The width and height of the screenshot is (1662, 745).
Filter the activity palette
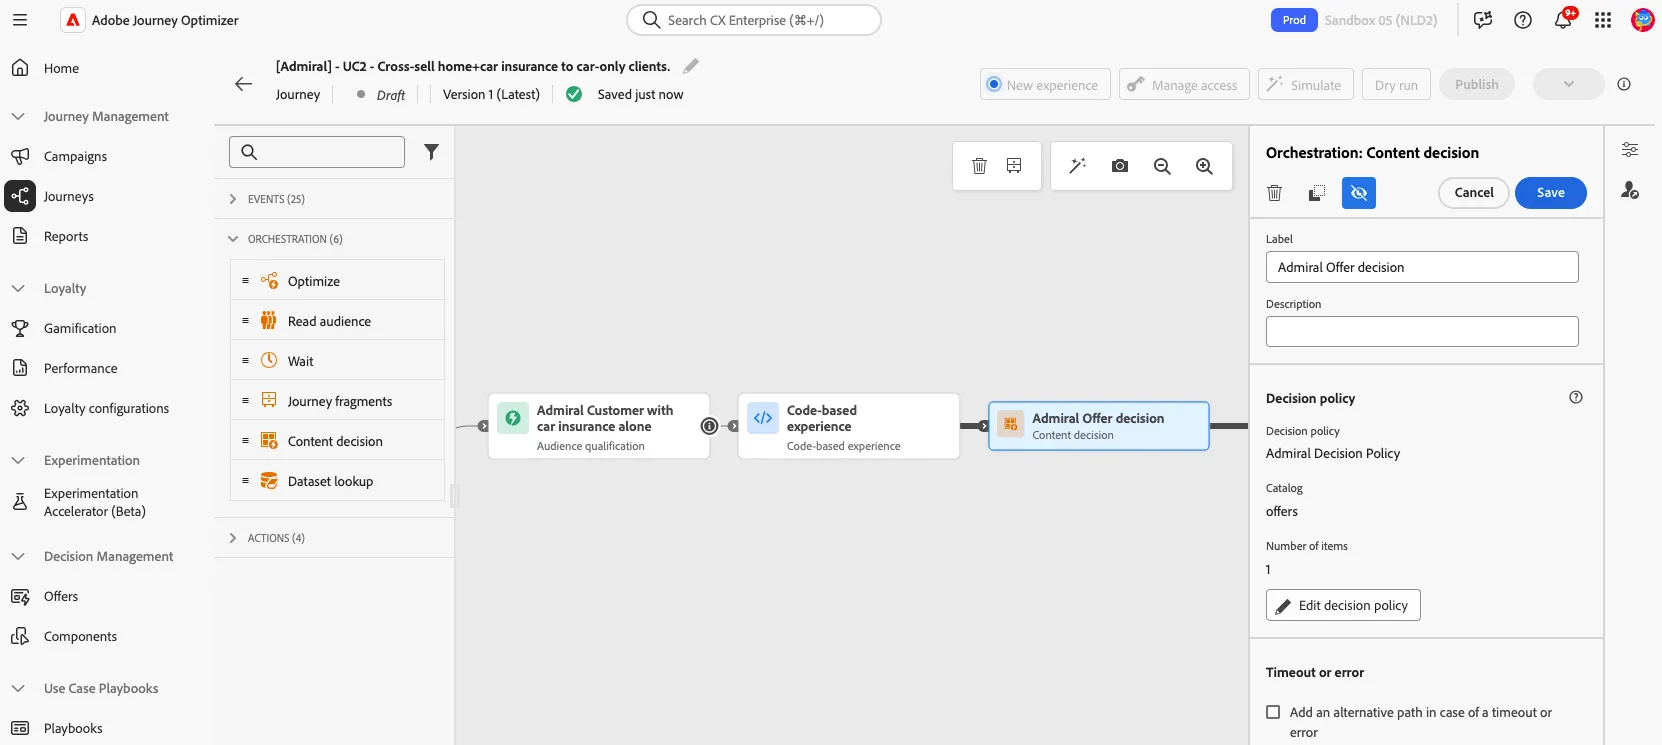tap(431, 152)
